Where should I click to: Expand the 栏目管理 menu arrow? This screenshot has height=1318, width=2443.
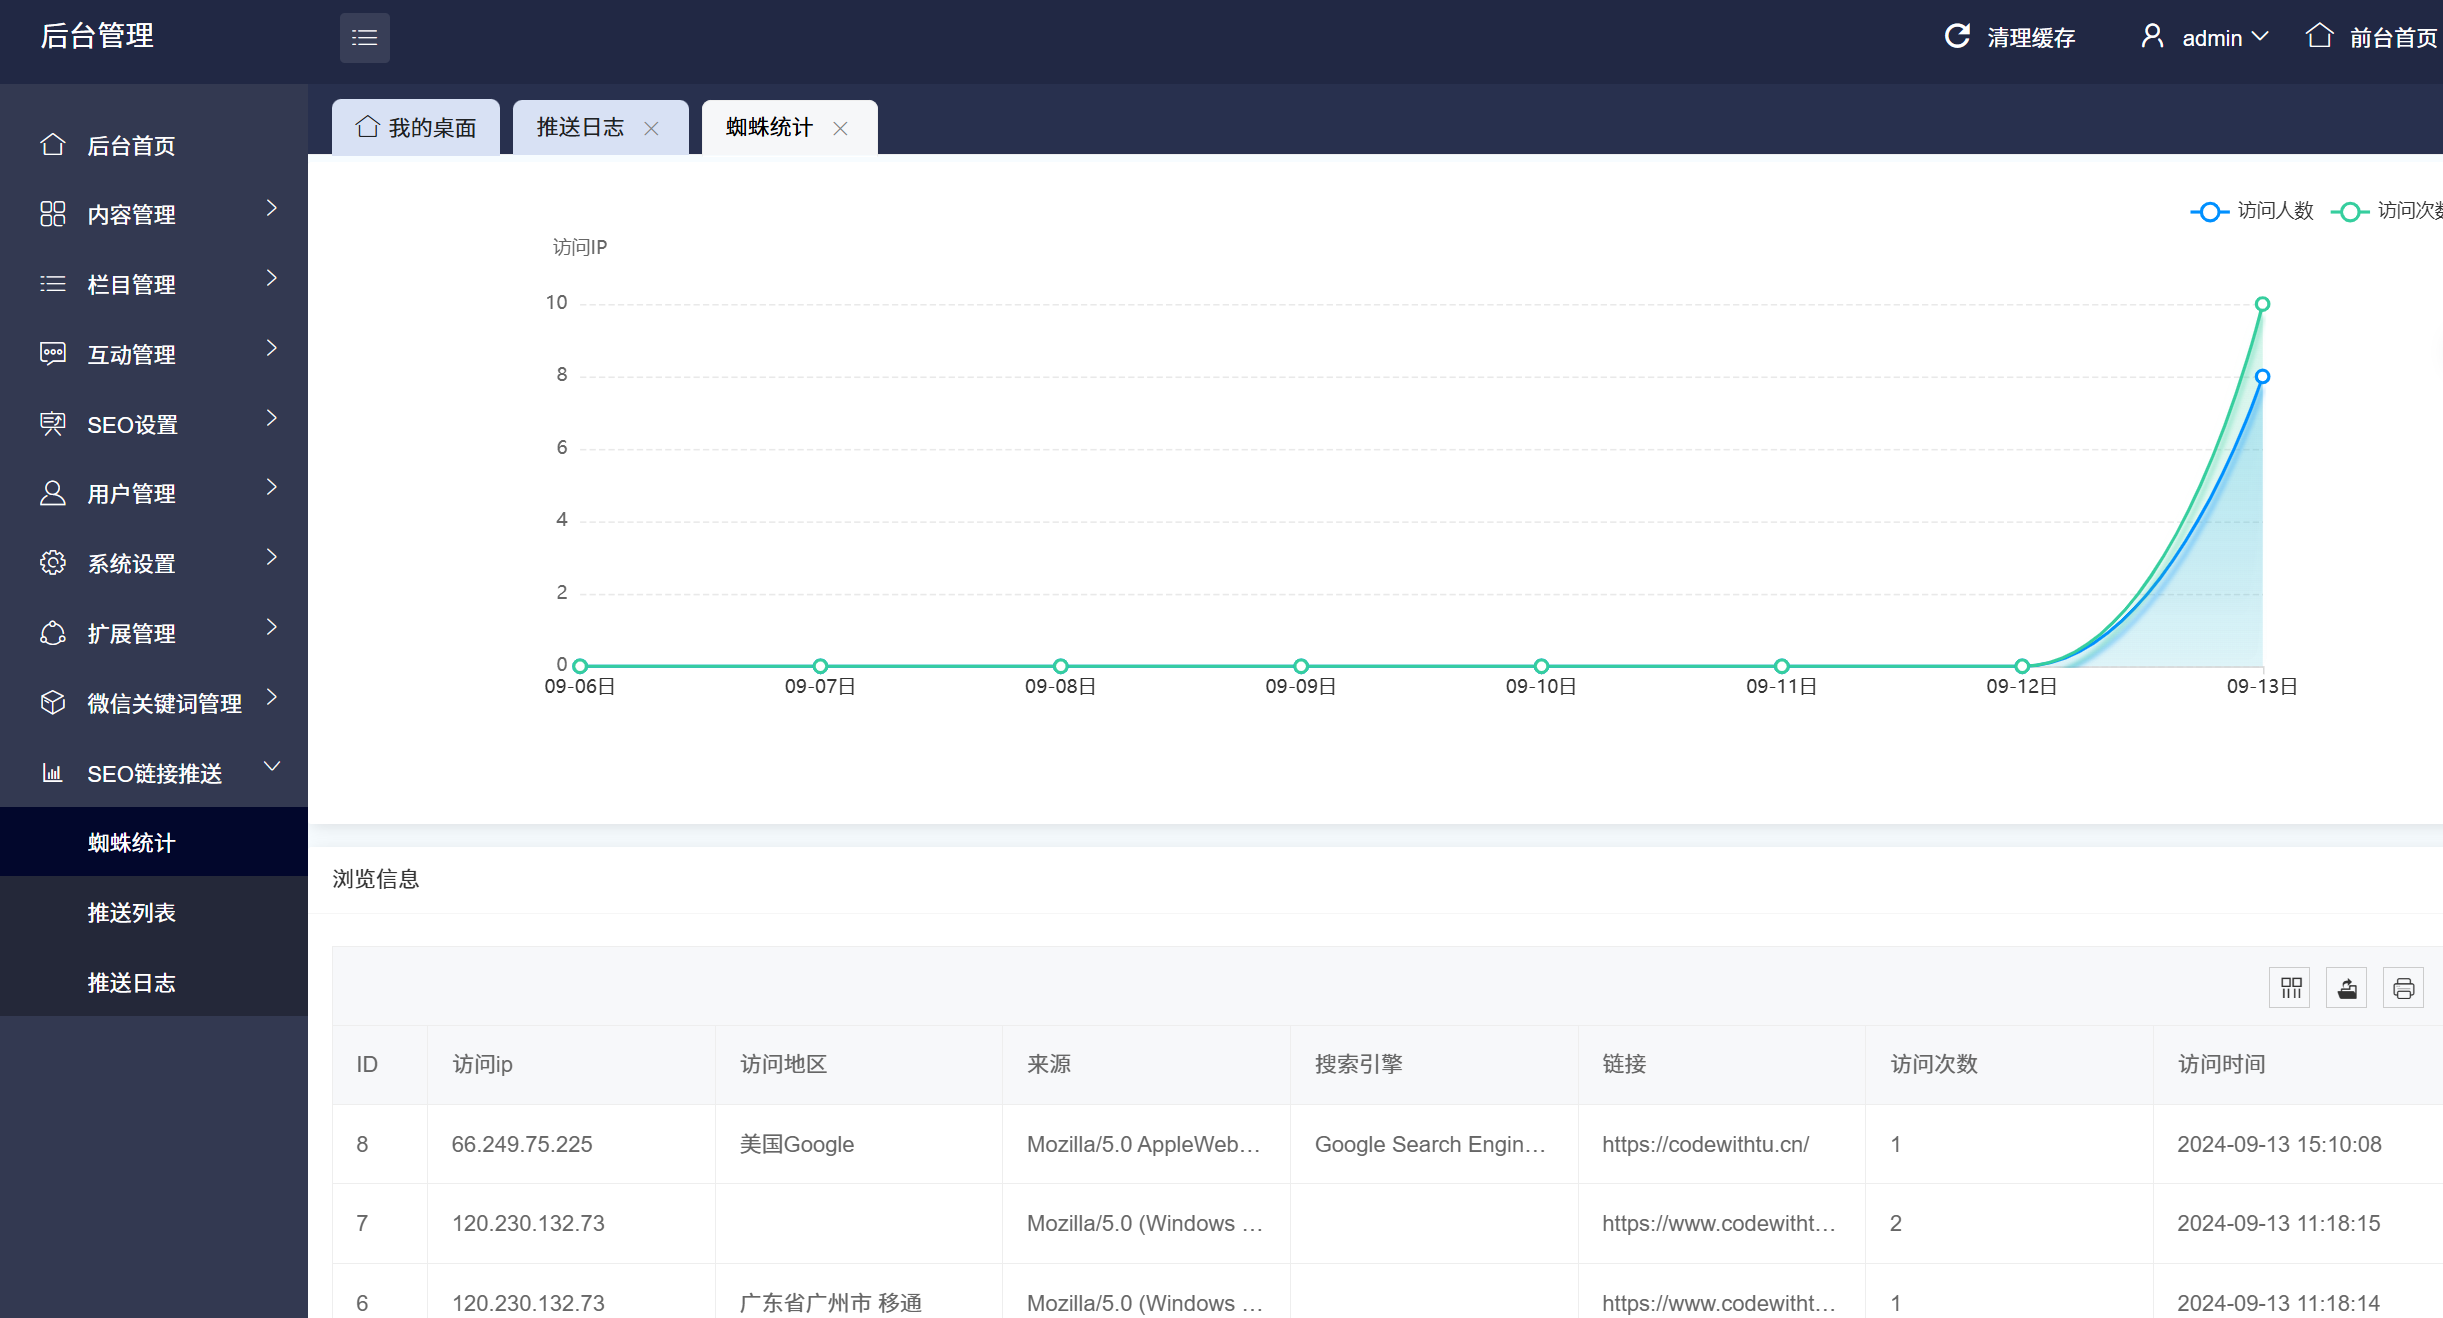pos(271,278)
